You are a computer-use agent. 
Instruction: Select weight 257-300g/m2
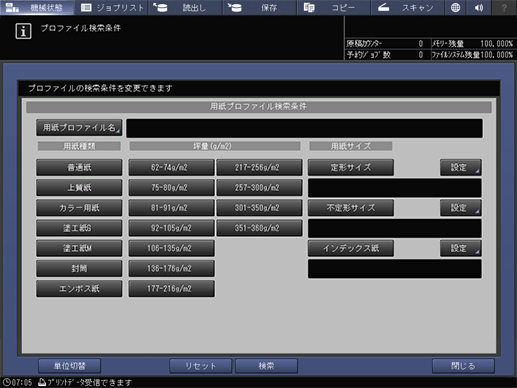pos(259,188)
